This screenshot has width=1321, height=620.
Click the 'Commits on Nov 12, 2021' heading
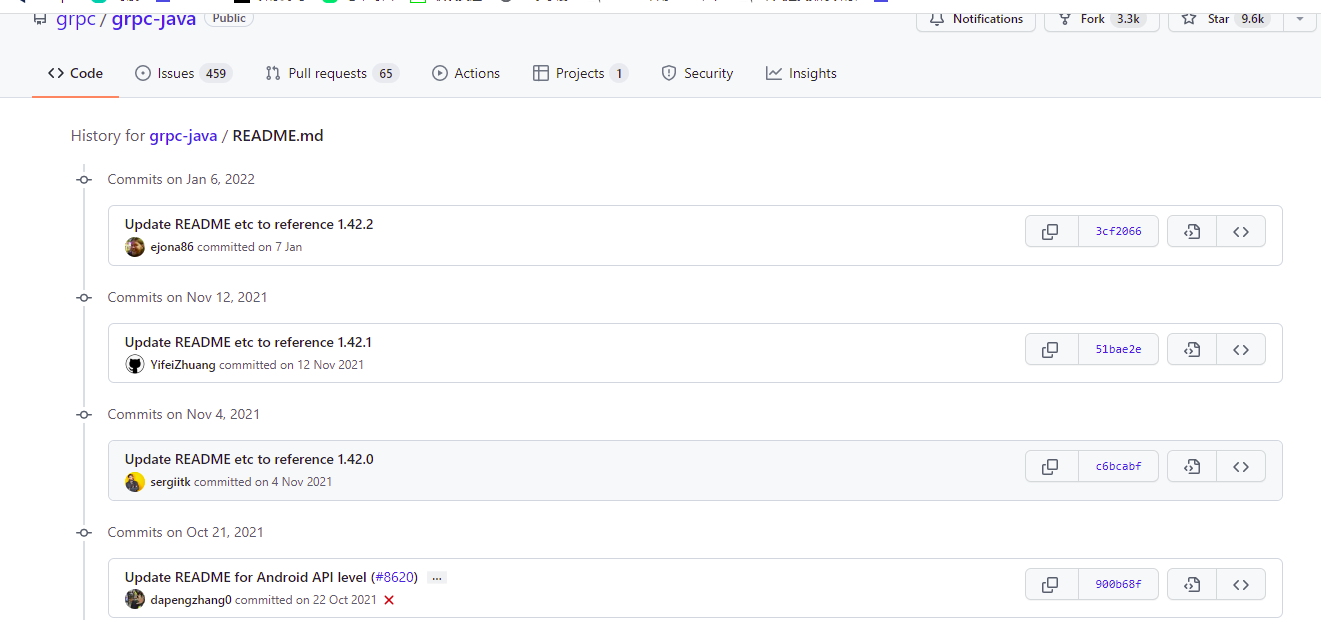[x=188, y=297]
